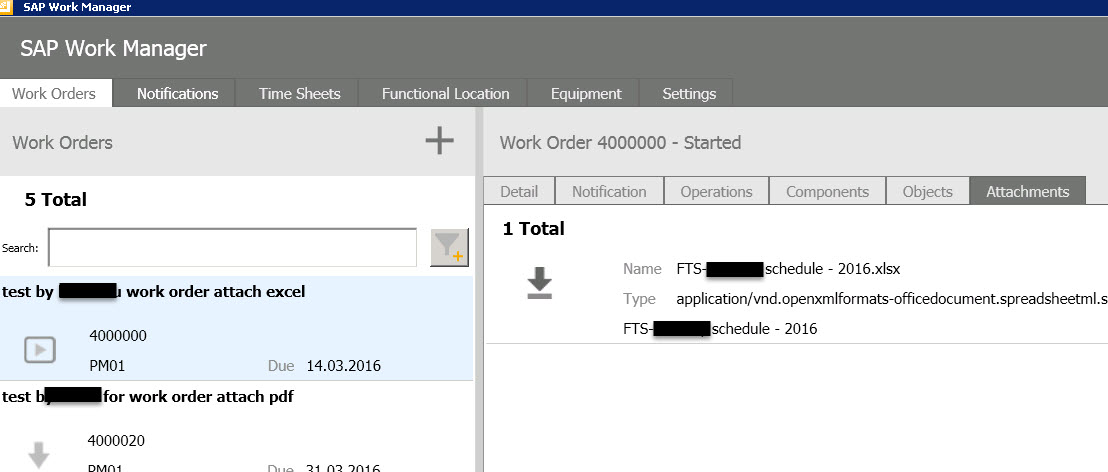Click due date 14.03.2016
This screenshot has height=472, width=1108.
coord(343,366)
